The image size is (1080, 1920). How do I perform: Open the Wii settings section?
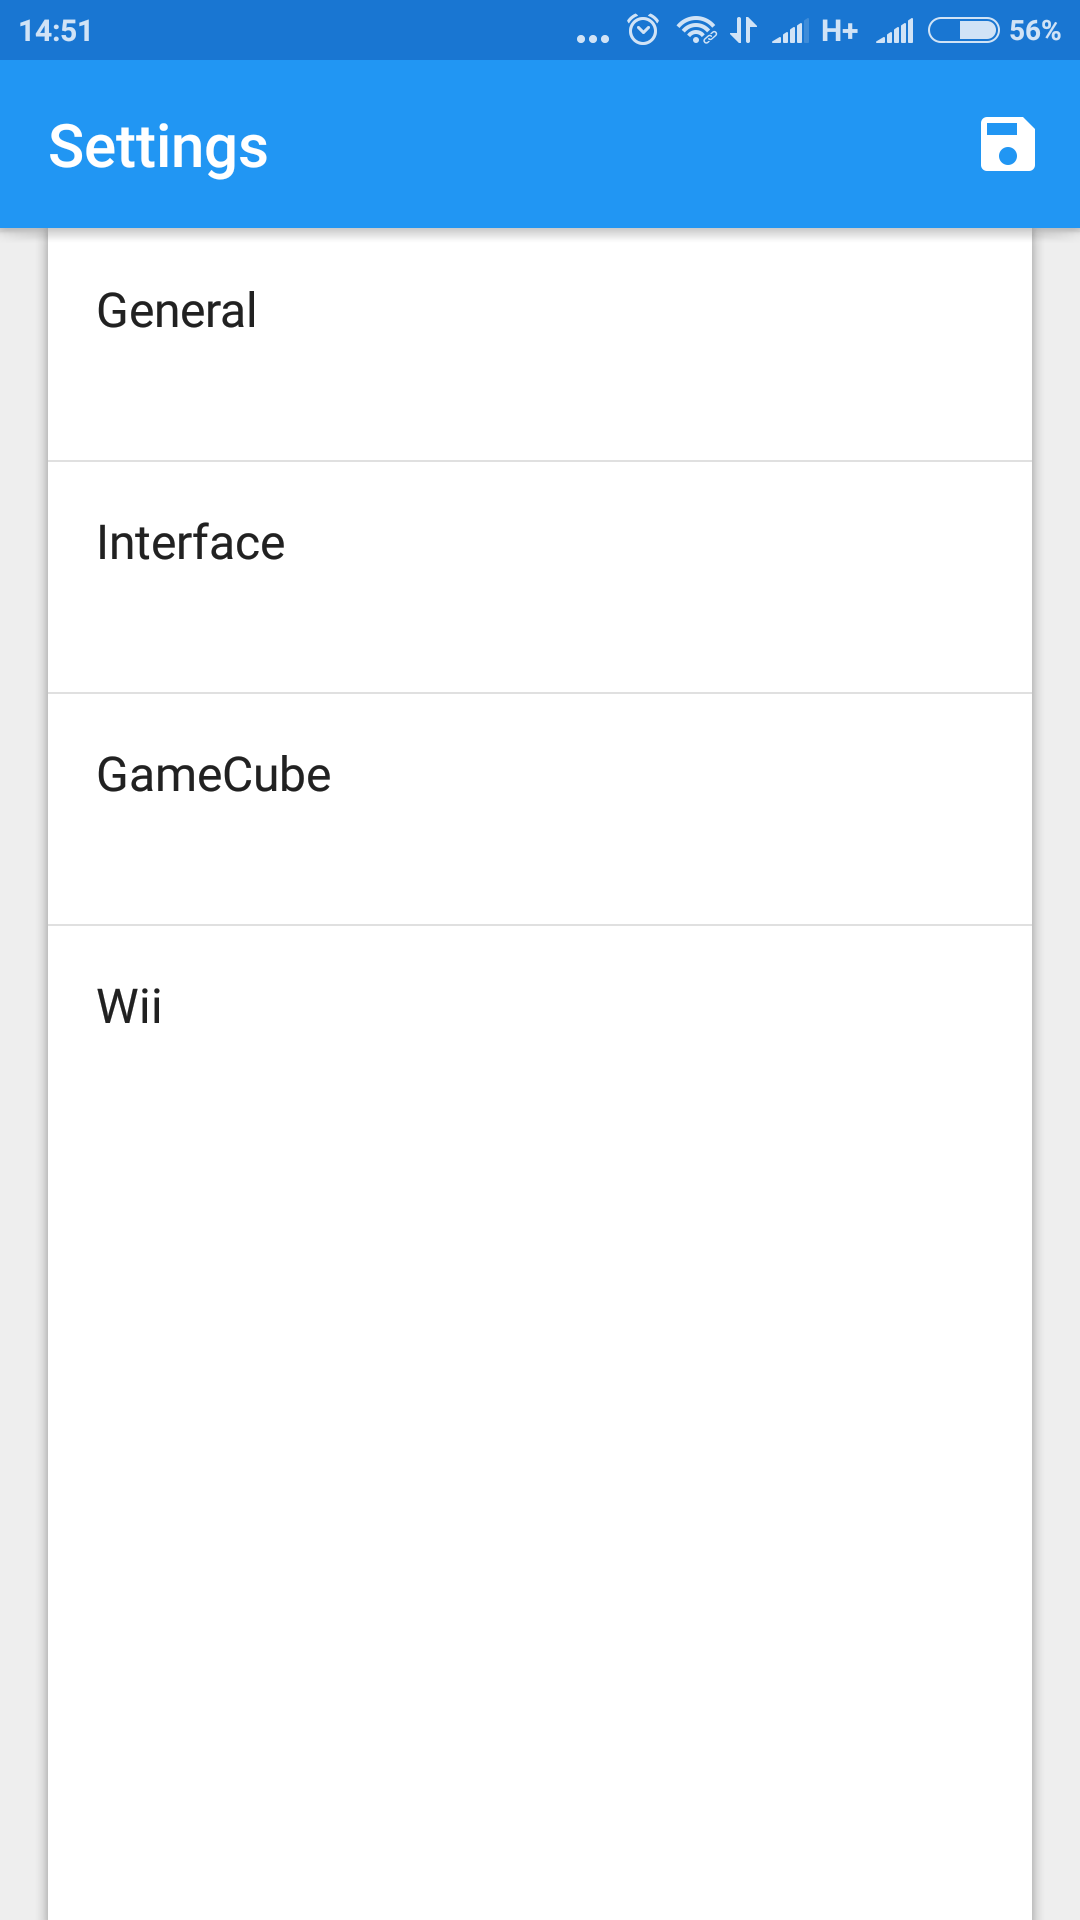click(x=540, y=1041)
